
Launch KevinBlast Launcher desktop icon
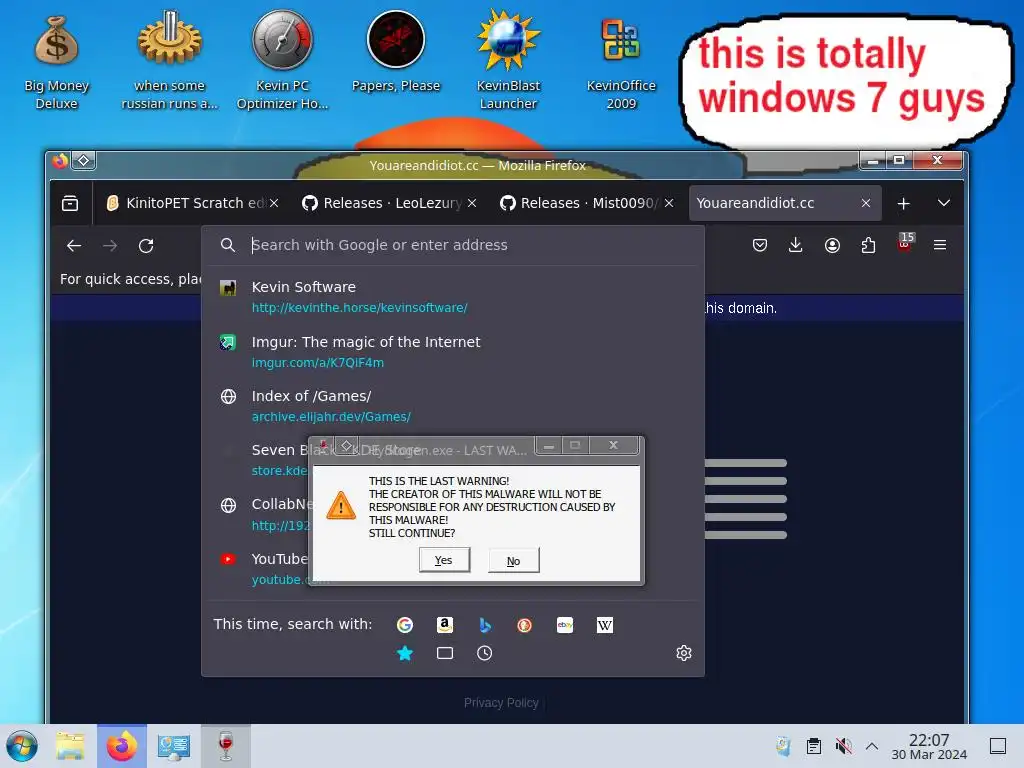(508, 61)
